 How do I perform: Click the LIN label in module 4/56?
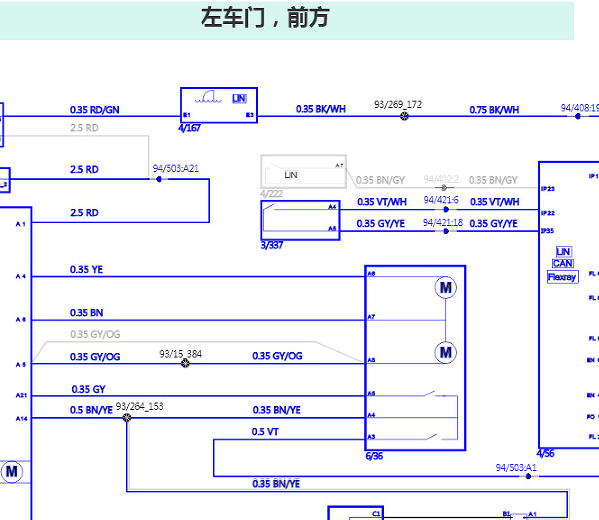(x=563, y=251)
